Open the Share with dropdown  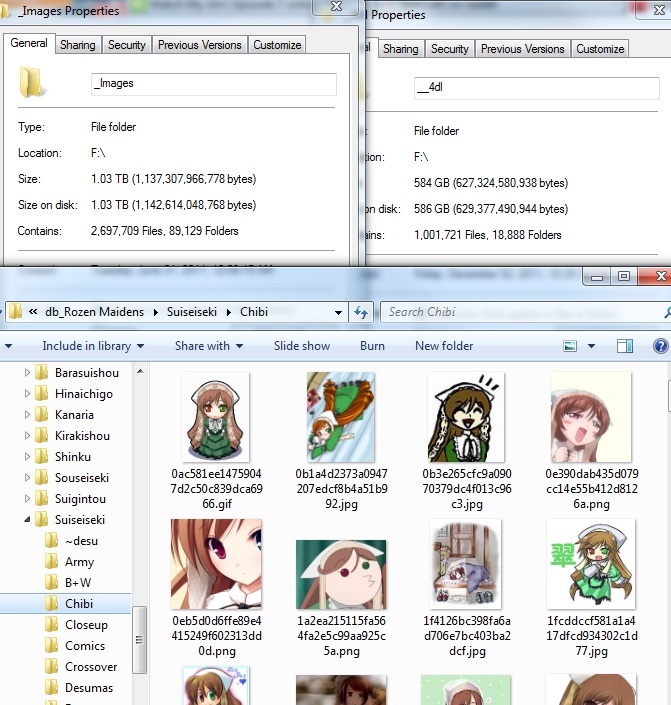coord(208,346)
